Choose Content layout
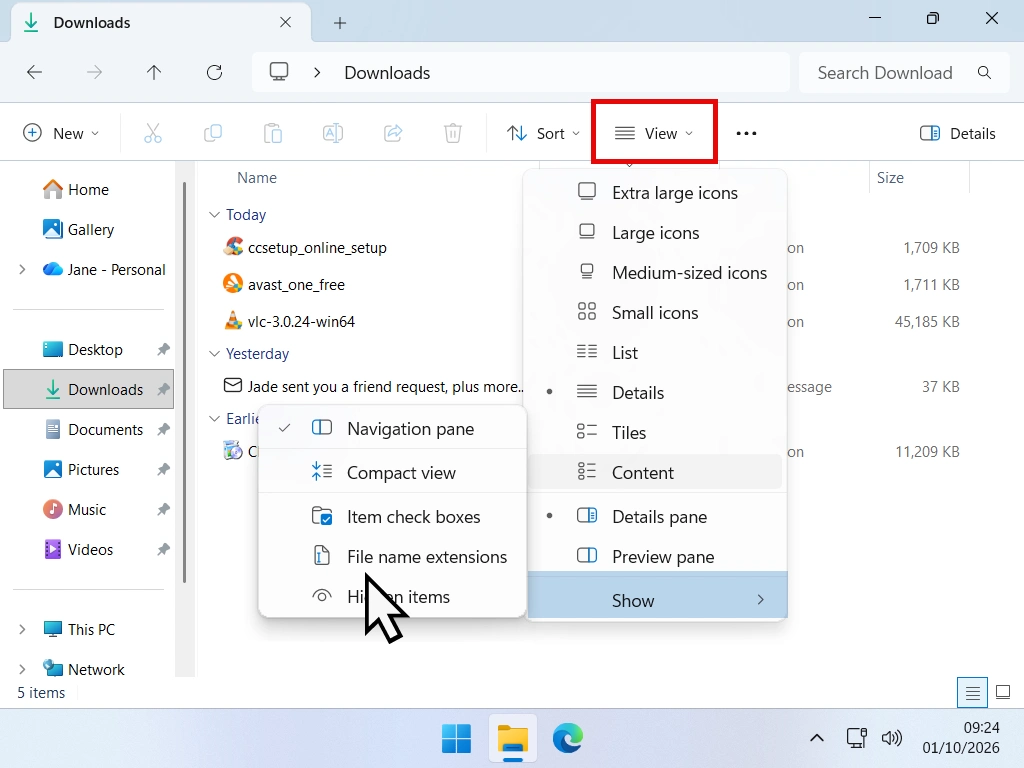 (655, 472)
